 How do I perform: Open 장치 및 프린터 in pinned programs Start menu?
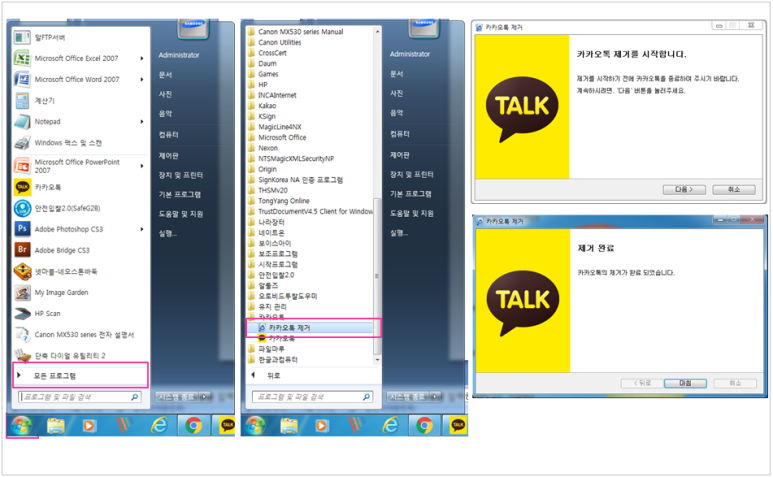[x=180, y=175]
